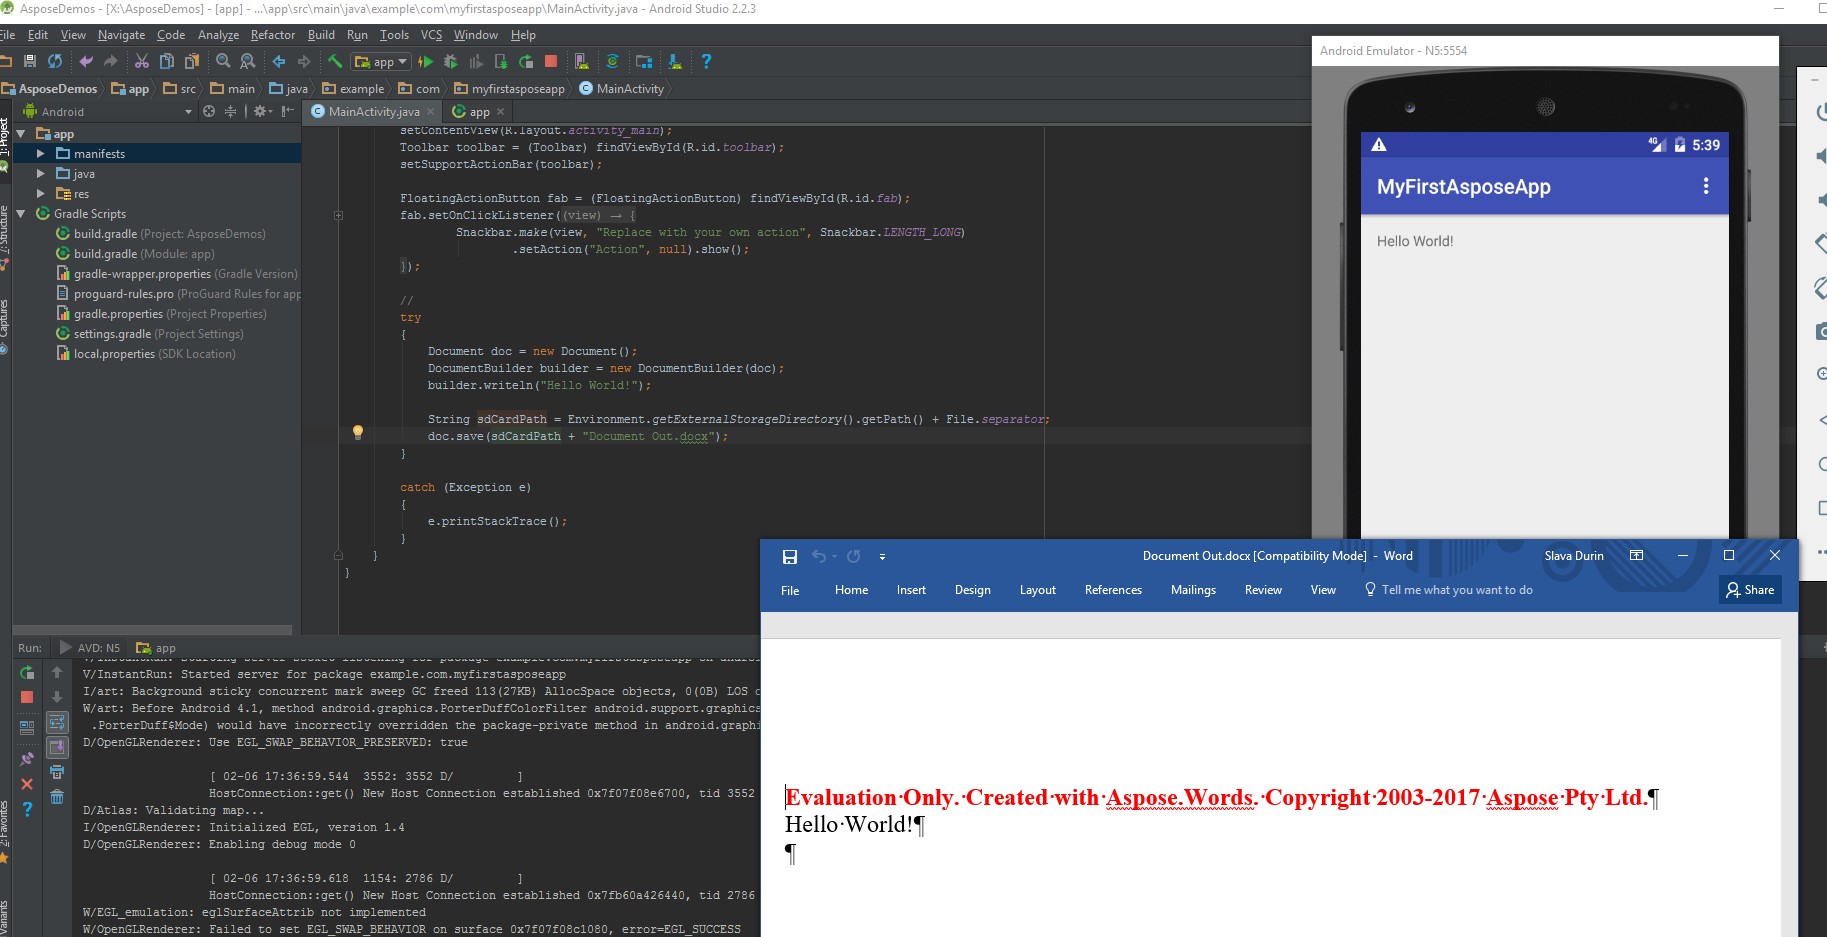Click the Debug app bug icon
Screen dimensions: 1827x937
[451, 61]
